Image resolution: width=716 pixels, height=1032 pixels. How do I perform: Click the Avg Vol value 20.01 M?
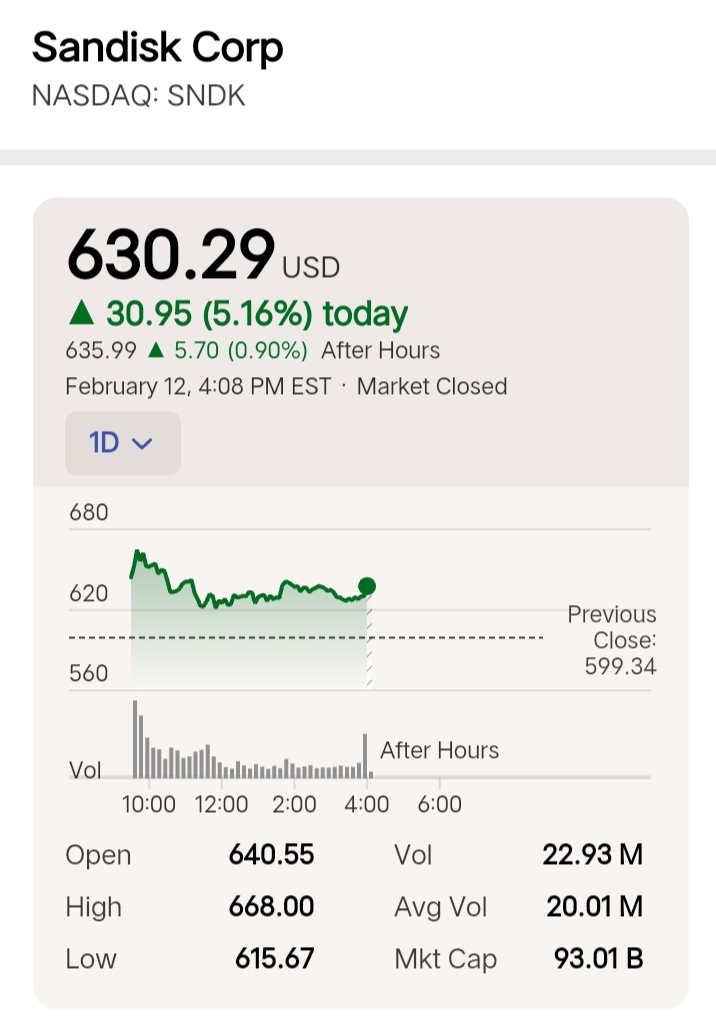(x=594, y=907)
